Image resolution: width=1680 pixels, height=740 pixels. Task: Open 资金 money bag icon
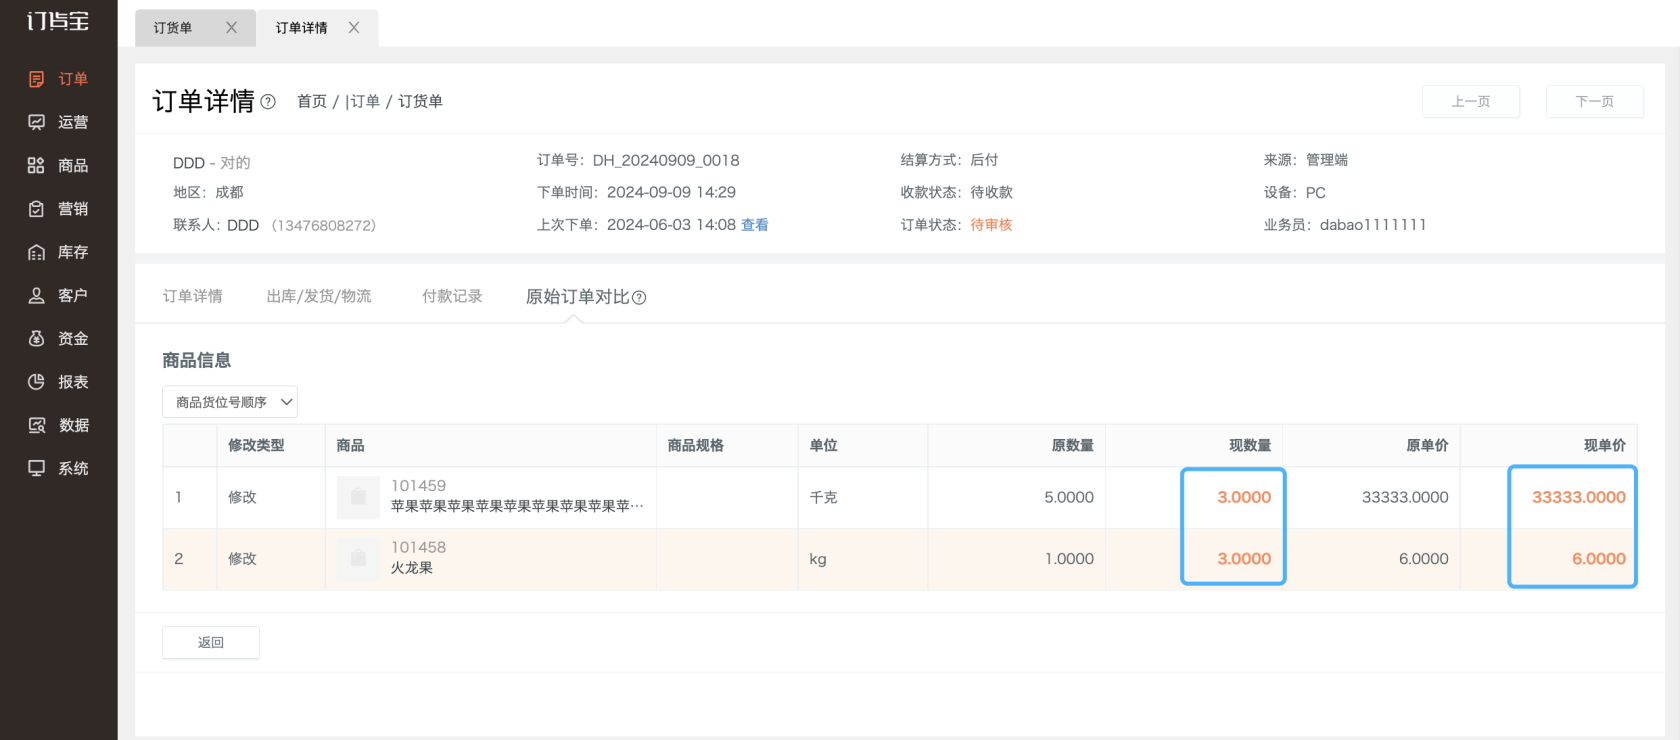[37, 338]
